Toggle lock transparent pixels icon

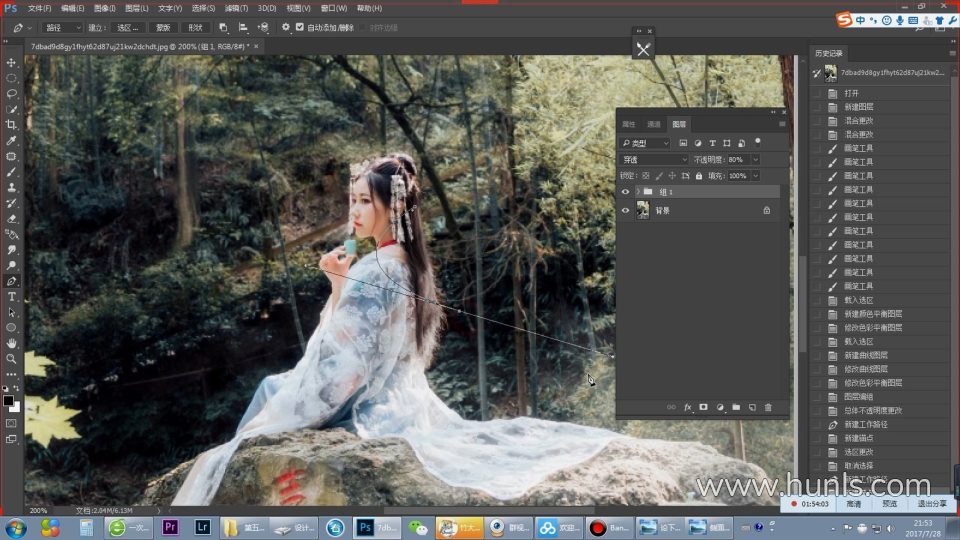tap(646, 176)
